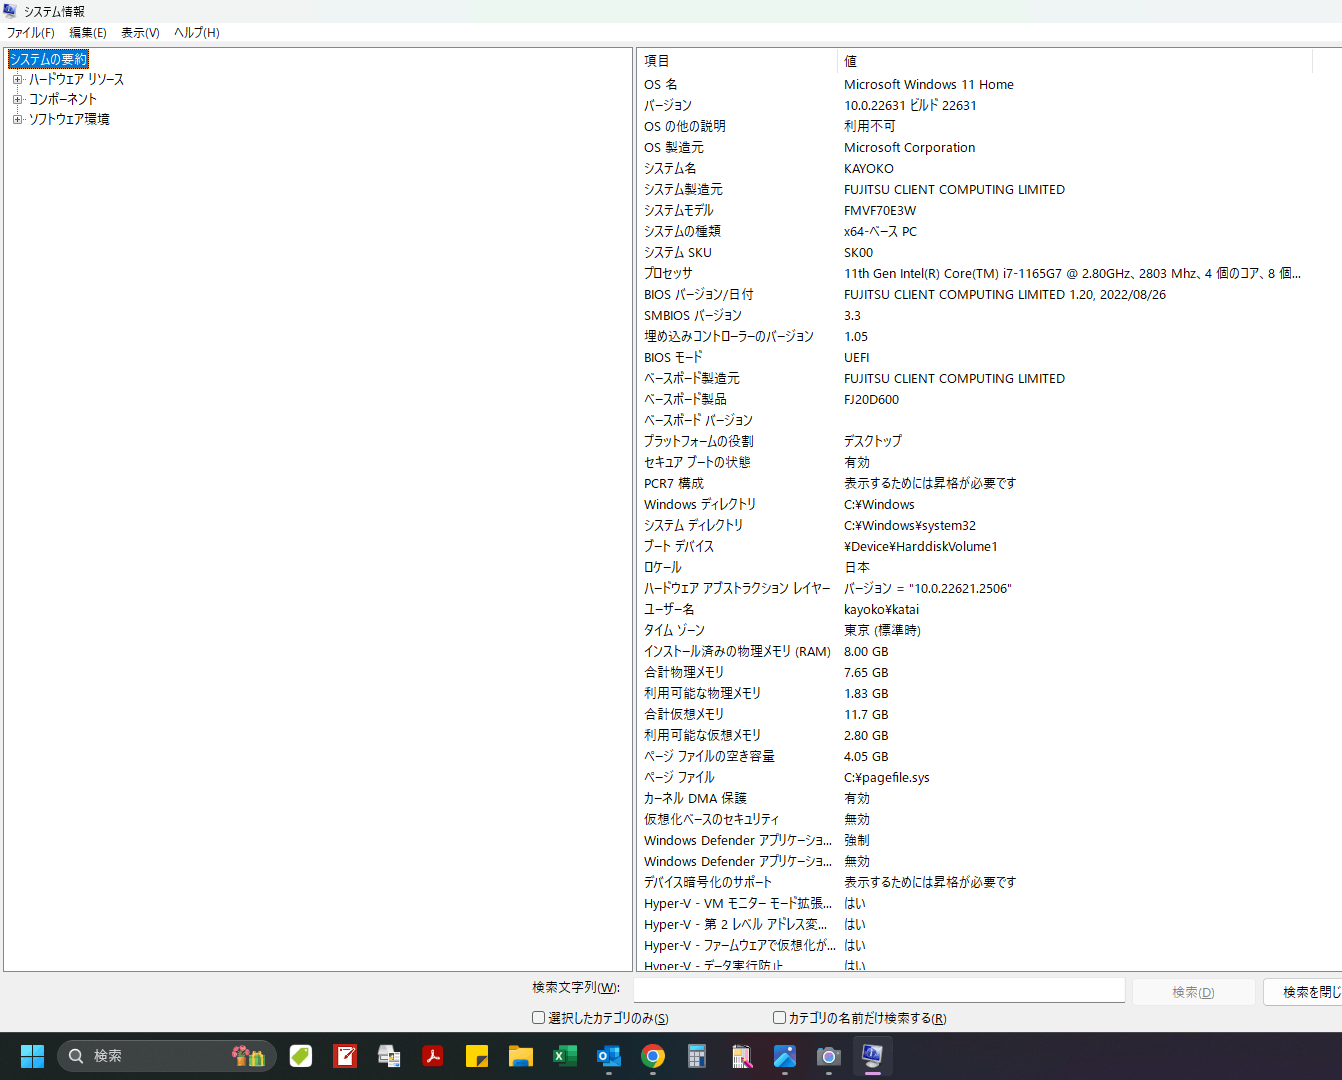Viewport: 1342px width, 1080px height.
Task: Open File Explorer from the taskbar
Action: tap(521, 1056)
